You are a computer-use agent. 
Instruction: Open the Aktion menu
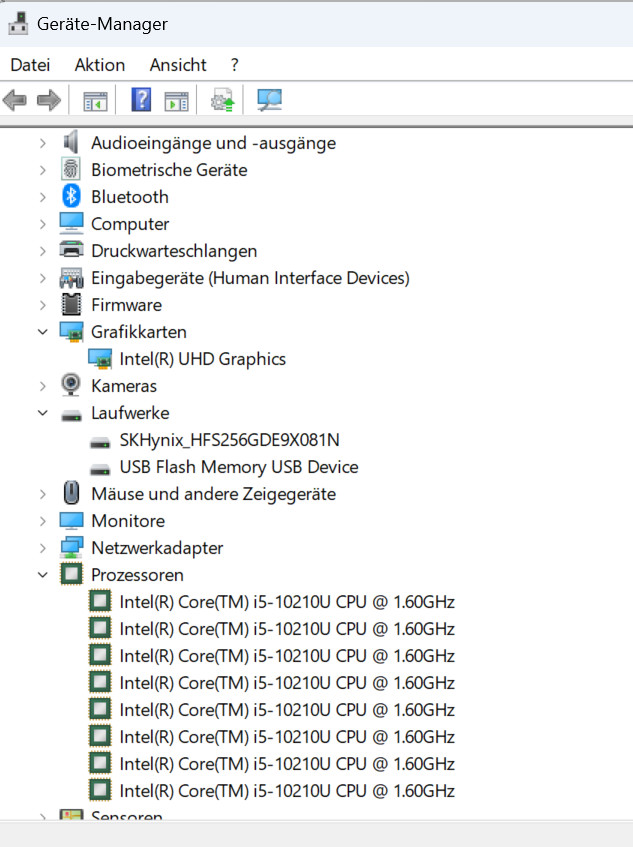[x=100, y=65]
